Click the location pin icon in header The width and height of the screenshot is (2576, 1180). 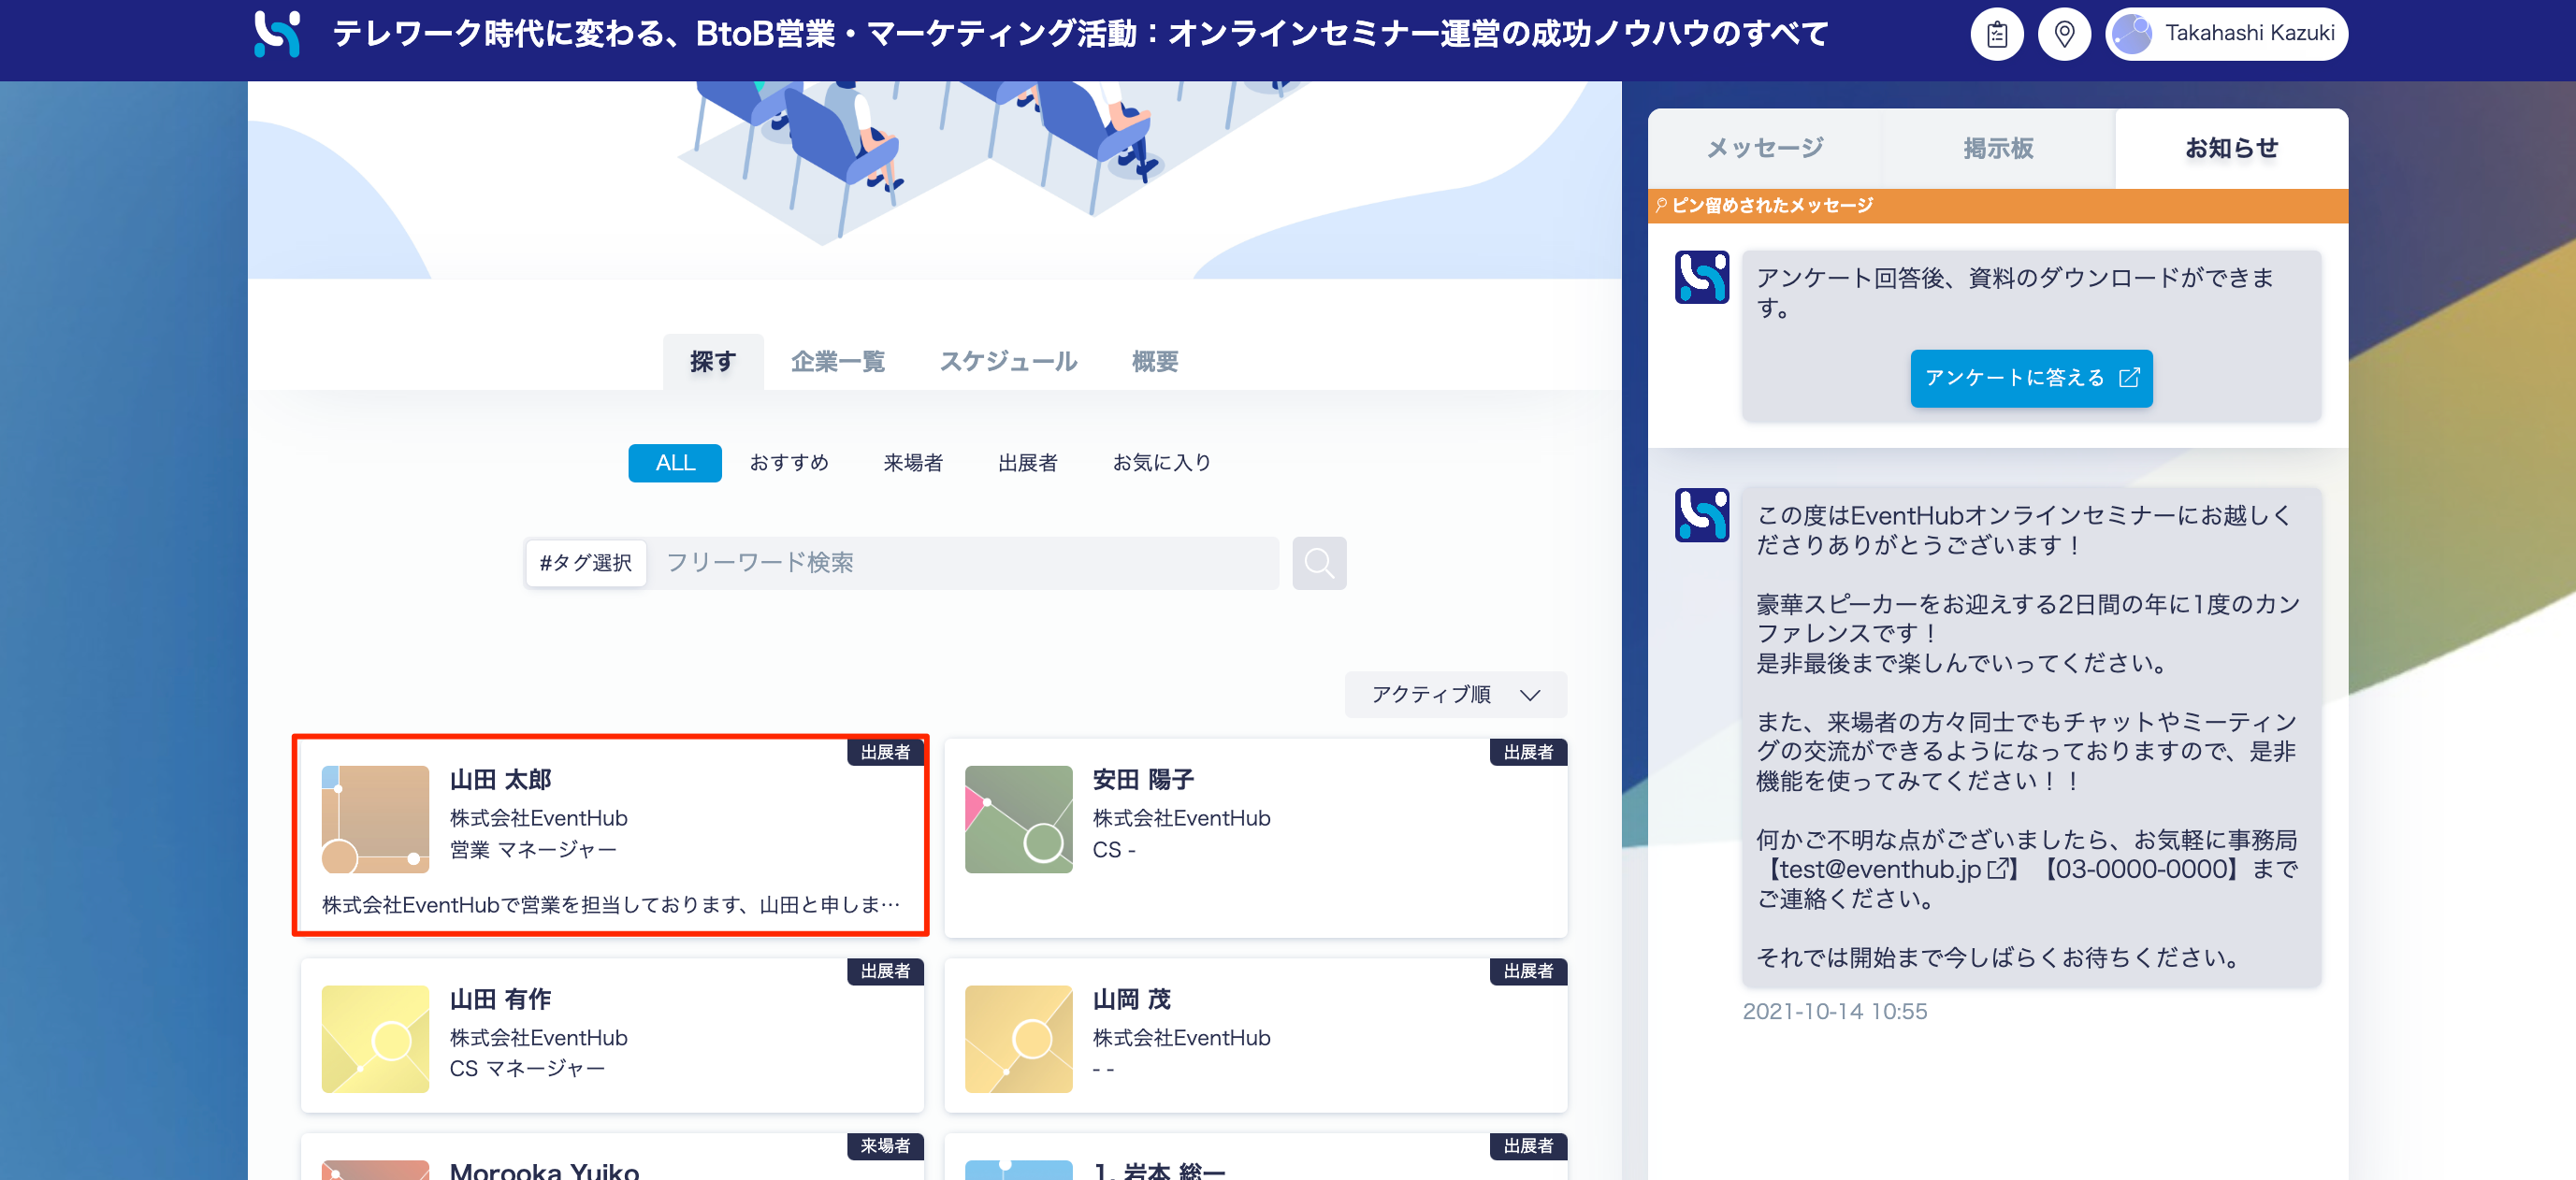2063,35
